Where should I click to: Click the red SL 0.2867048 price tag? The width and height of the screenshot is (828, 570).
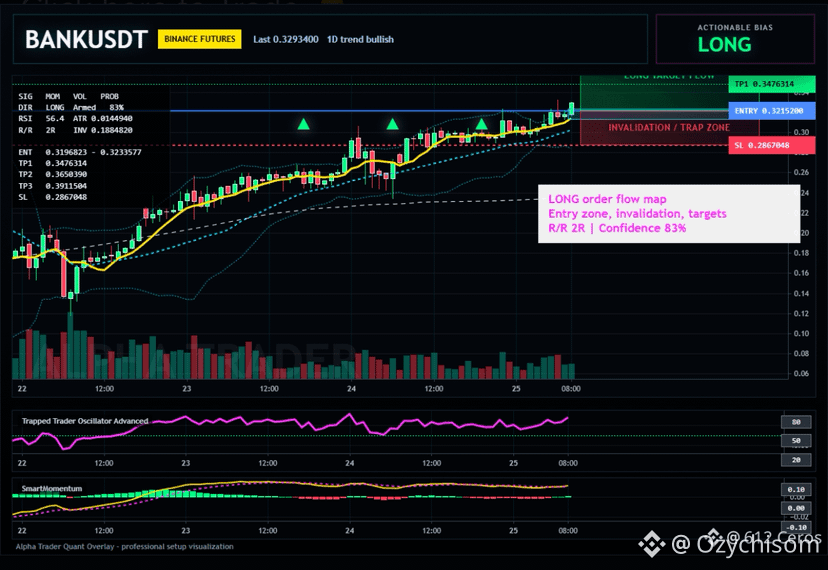pyautogui.click(x=771, y=145)
